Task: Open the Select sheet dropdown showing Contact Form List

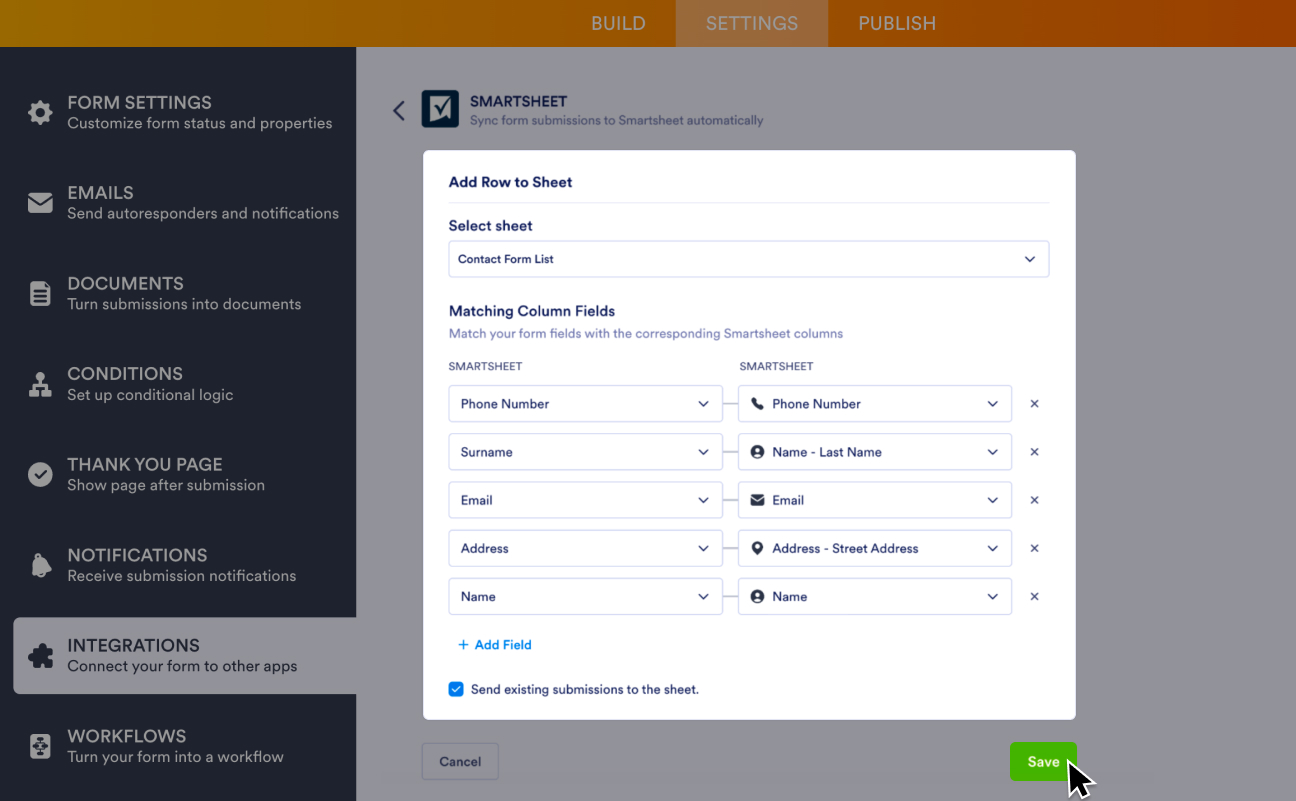Action: click(x=748, y=258)
